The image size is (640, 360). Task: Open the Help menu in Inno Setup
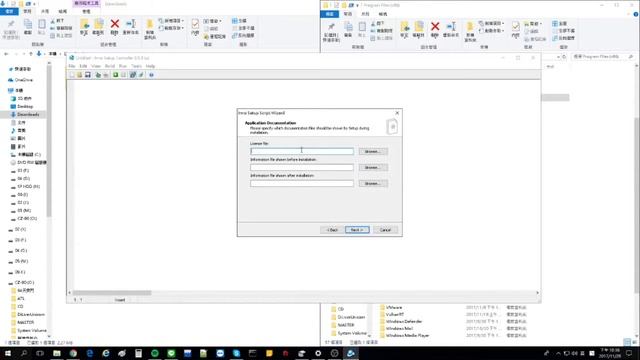pos(150,66)
